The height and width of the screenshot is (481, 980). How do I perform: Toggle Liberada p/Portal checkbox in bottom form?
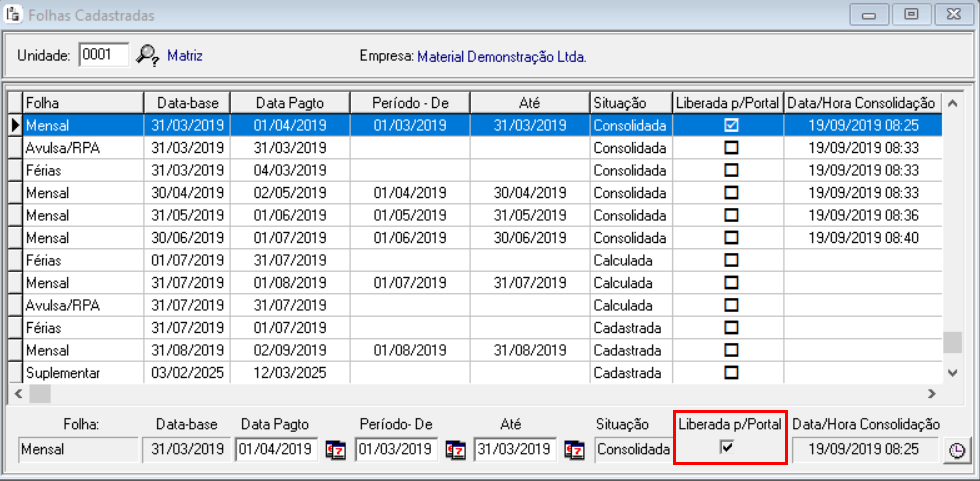click(x=728, y=449)
